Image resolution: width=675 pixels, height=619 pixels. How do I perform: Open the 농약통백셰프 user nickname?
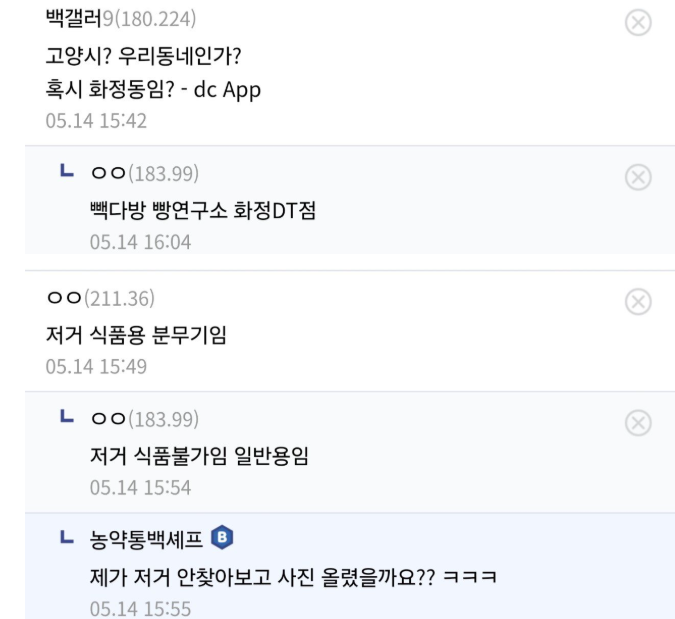point(146,539)
